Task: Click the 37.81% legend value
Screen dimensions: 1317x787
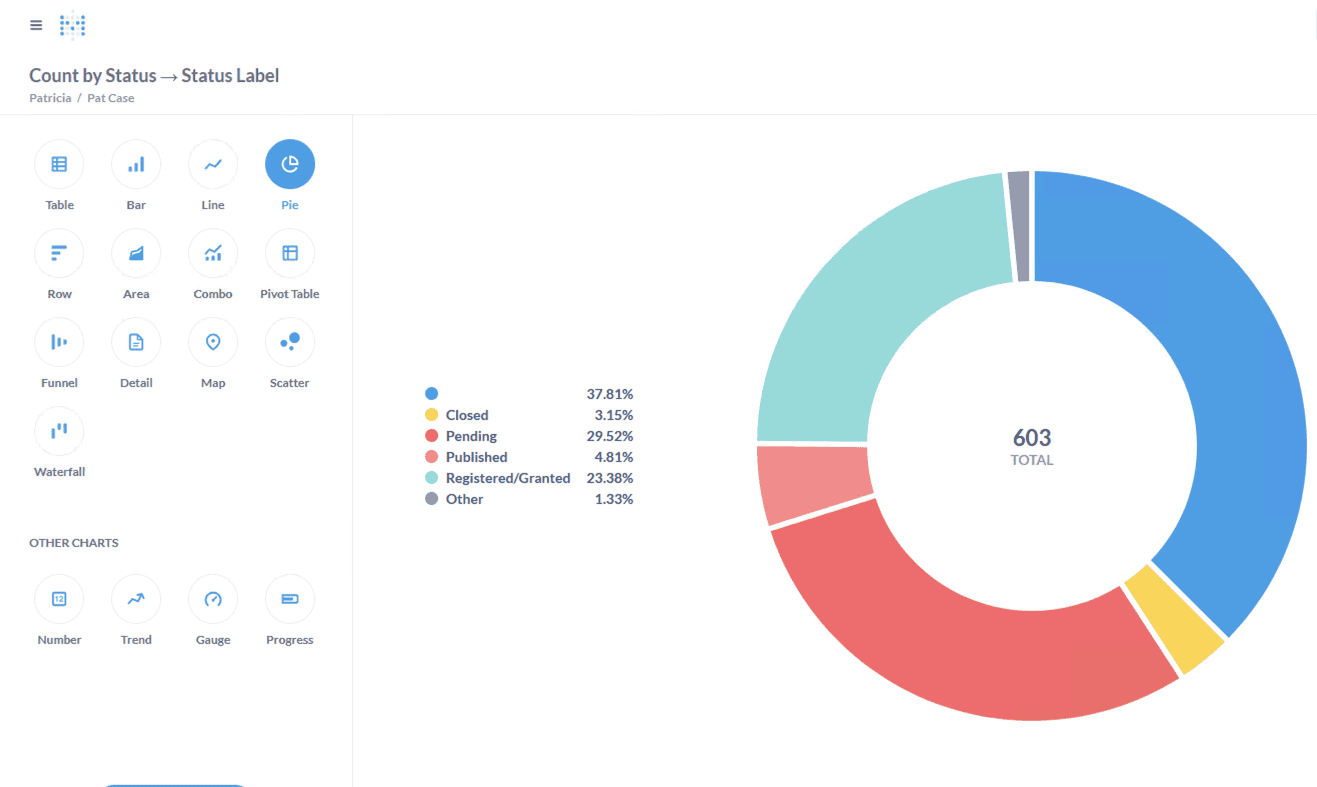Action: [x=610, y=394]
